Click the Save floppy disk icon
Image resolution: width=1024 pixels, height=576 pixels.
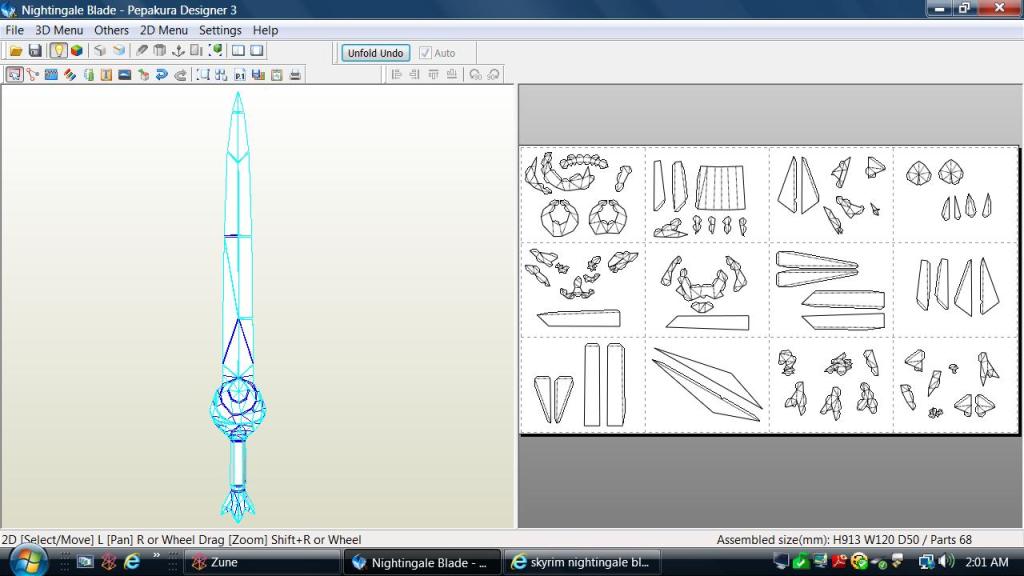coord(35,51)
